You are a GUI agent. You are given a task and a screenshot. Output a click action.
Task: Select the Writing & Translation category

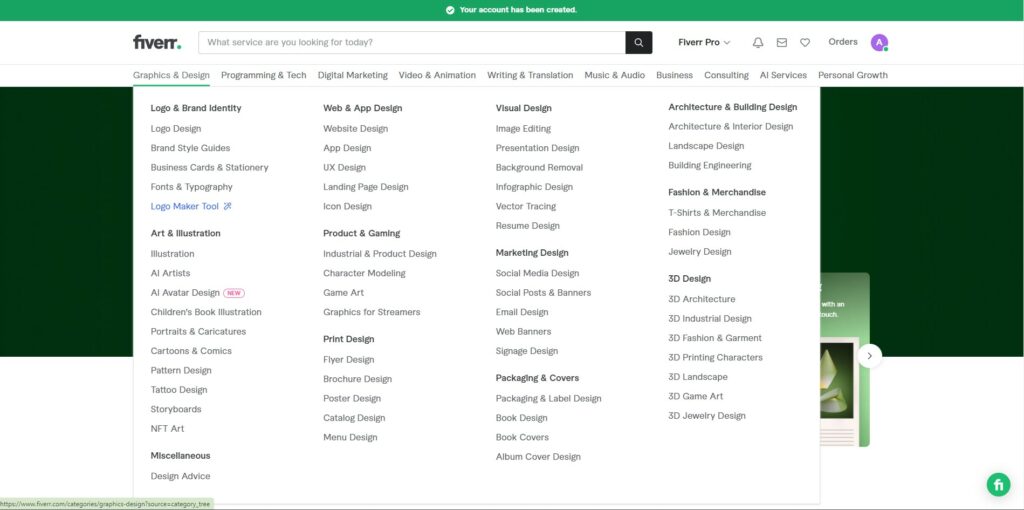click(530, 75)
